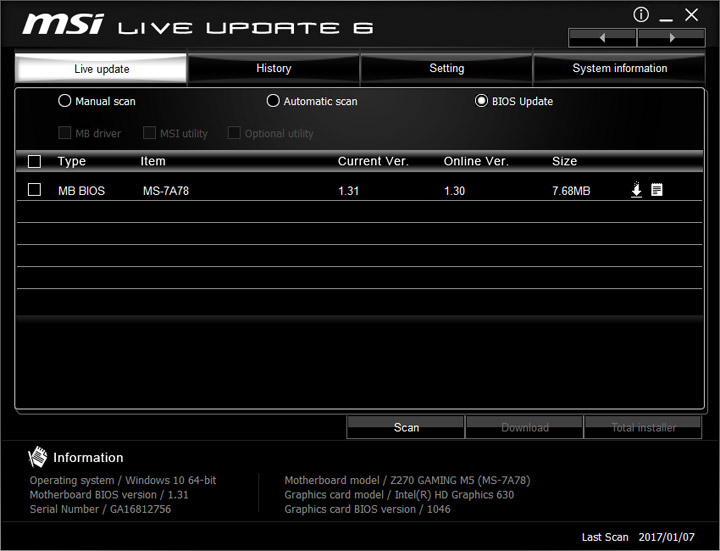Click the Graphics card BIOS version / 1046 line
This screenshot has height=551, width=720.
click(367, 509)
